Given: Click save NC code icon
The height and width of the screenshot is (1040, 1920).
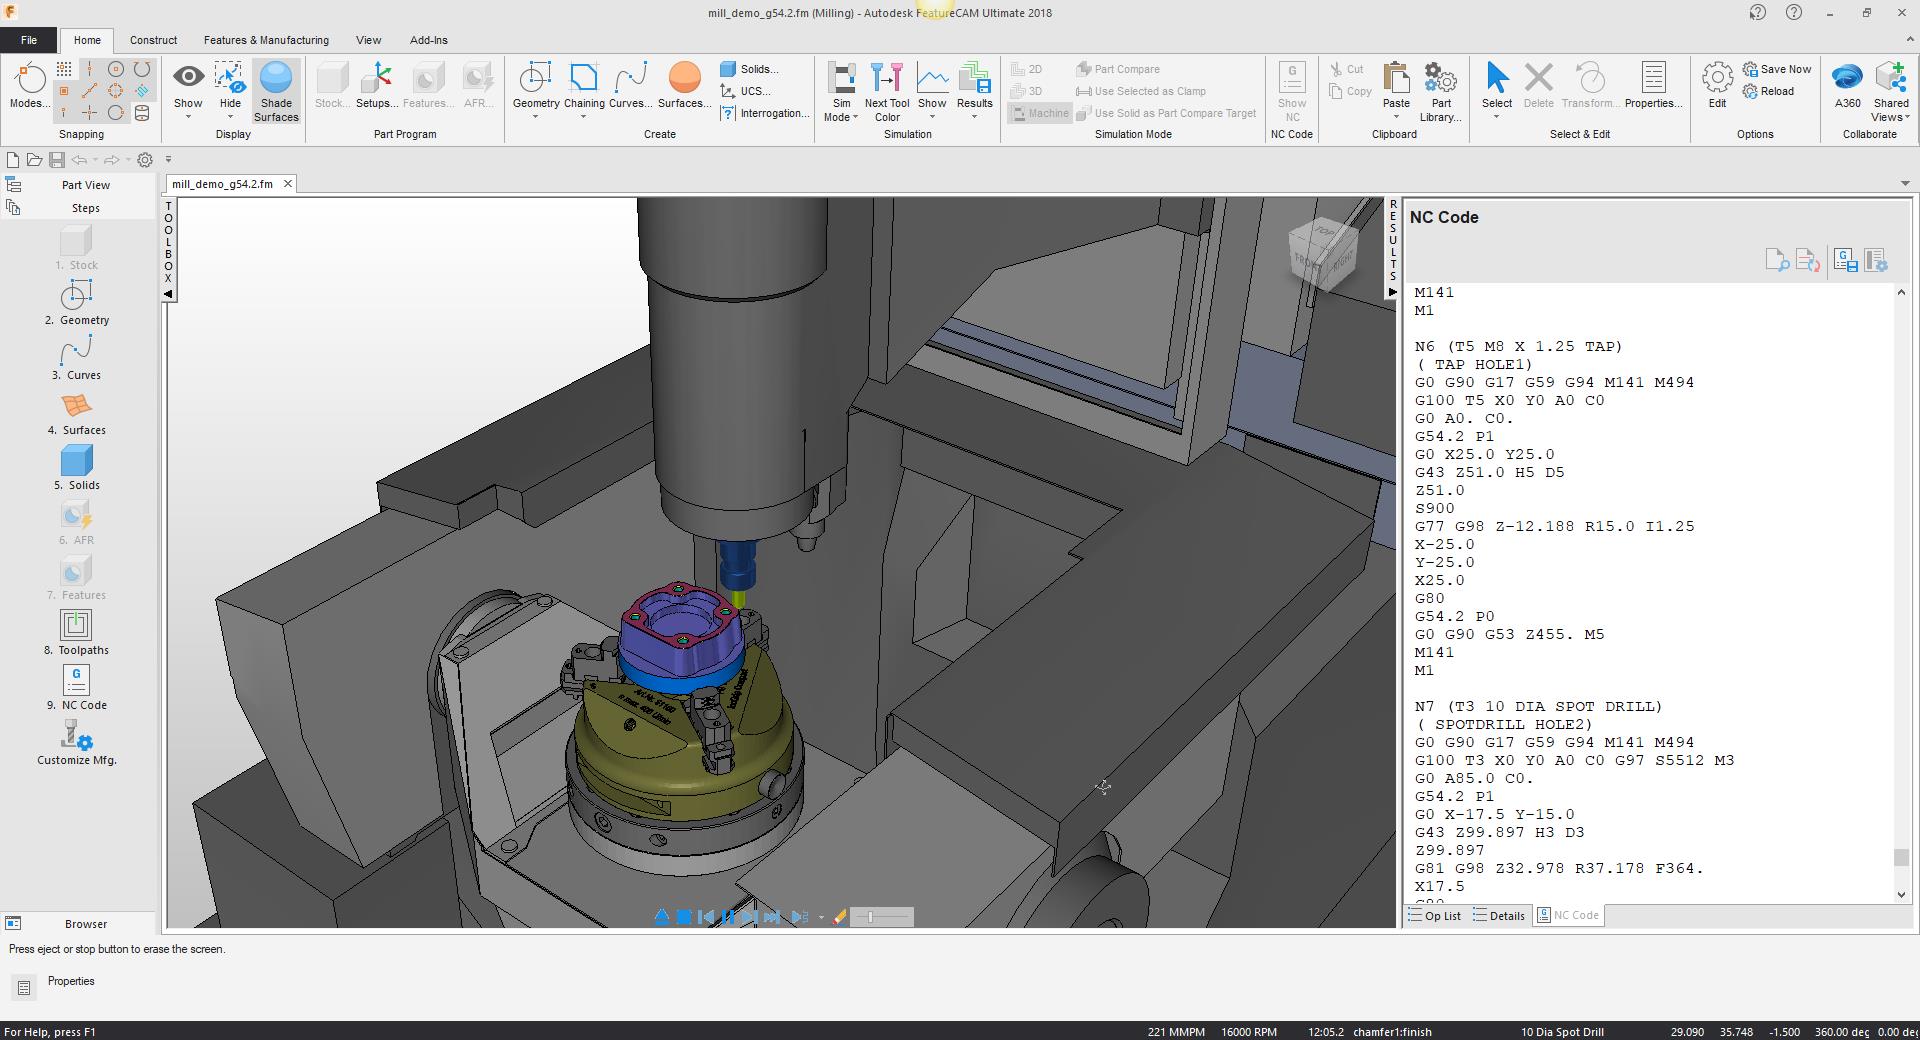Looking at the screenshot, I should coord(1846,261).
